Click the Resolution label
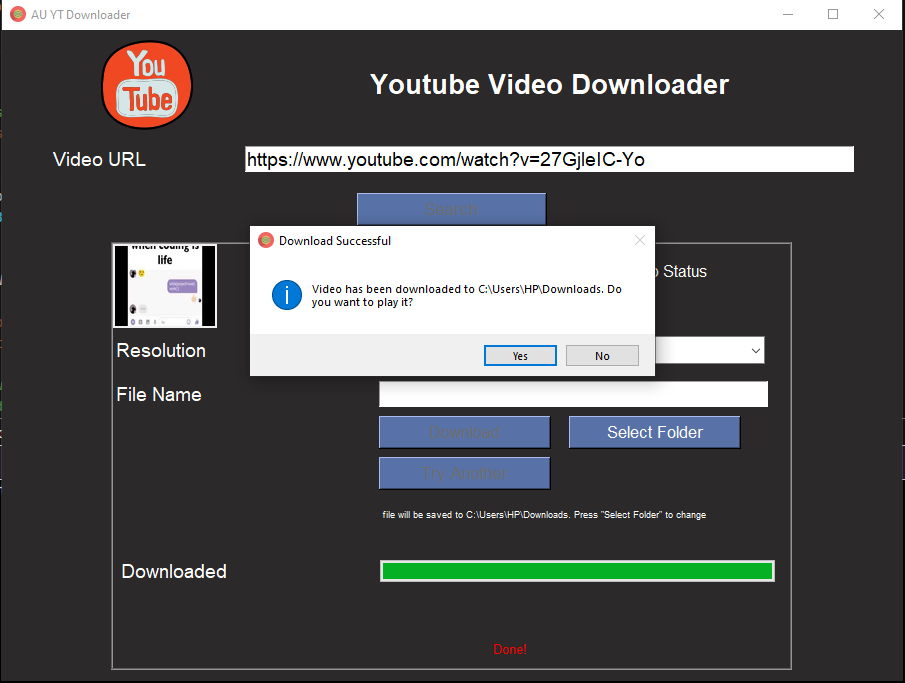The image size is (905, 683). [161, 350]
